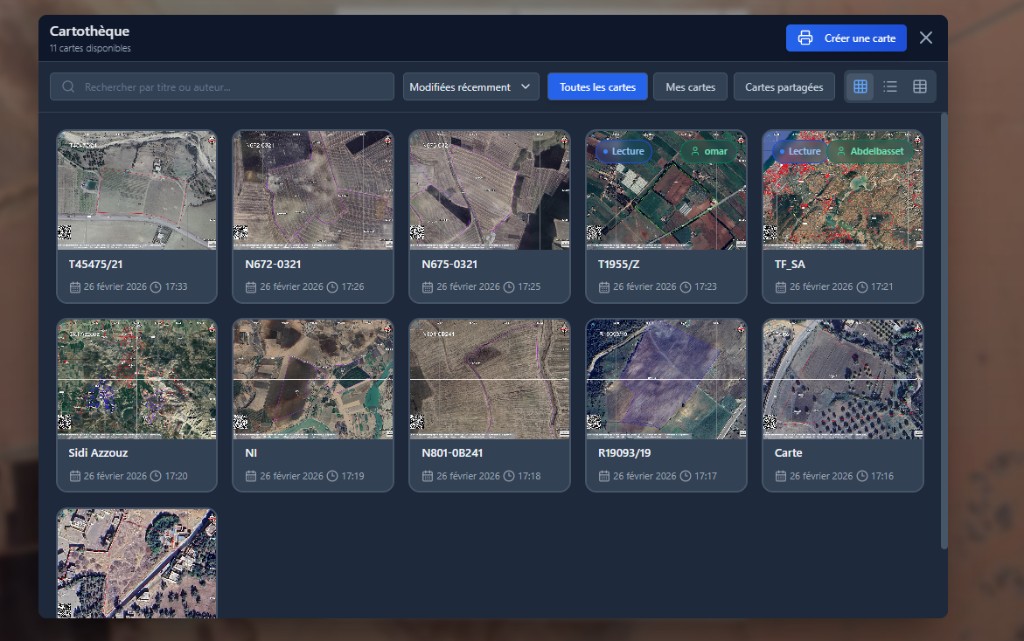Click clock icon beside 17:25

pos(509,287)
